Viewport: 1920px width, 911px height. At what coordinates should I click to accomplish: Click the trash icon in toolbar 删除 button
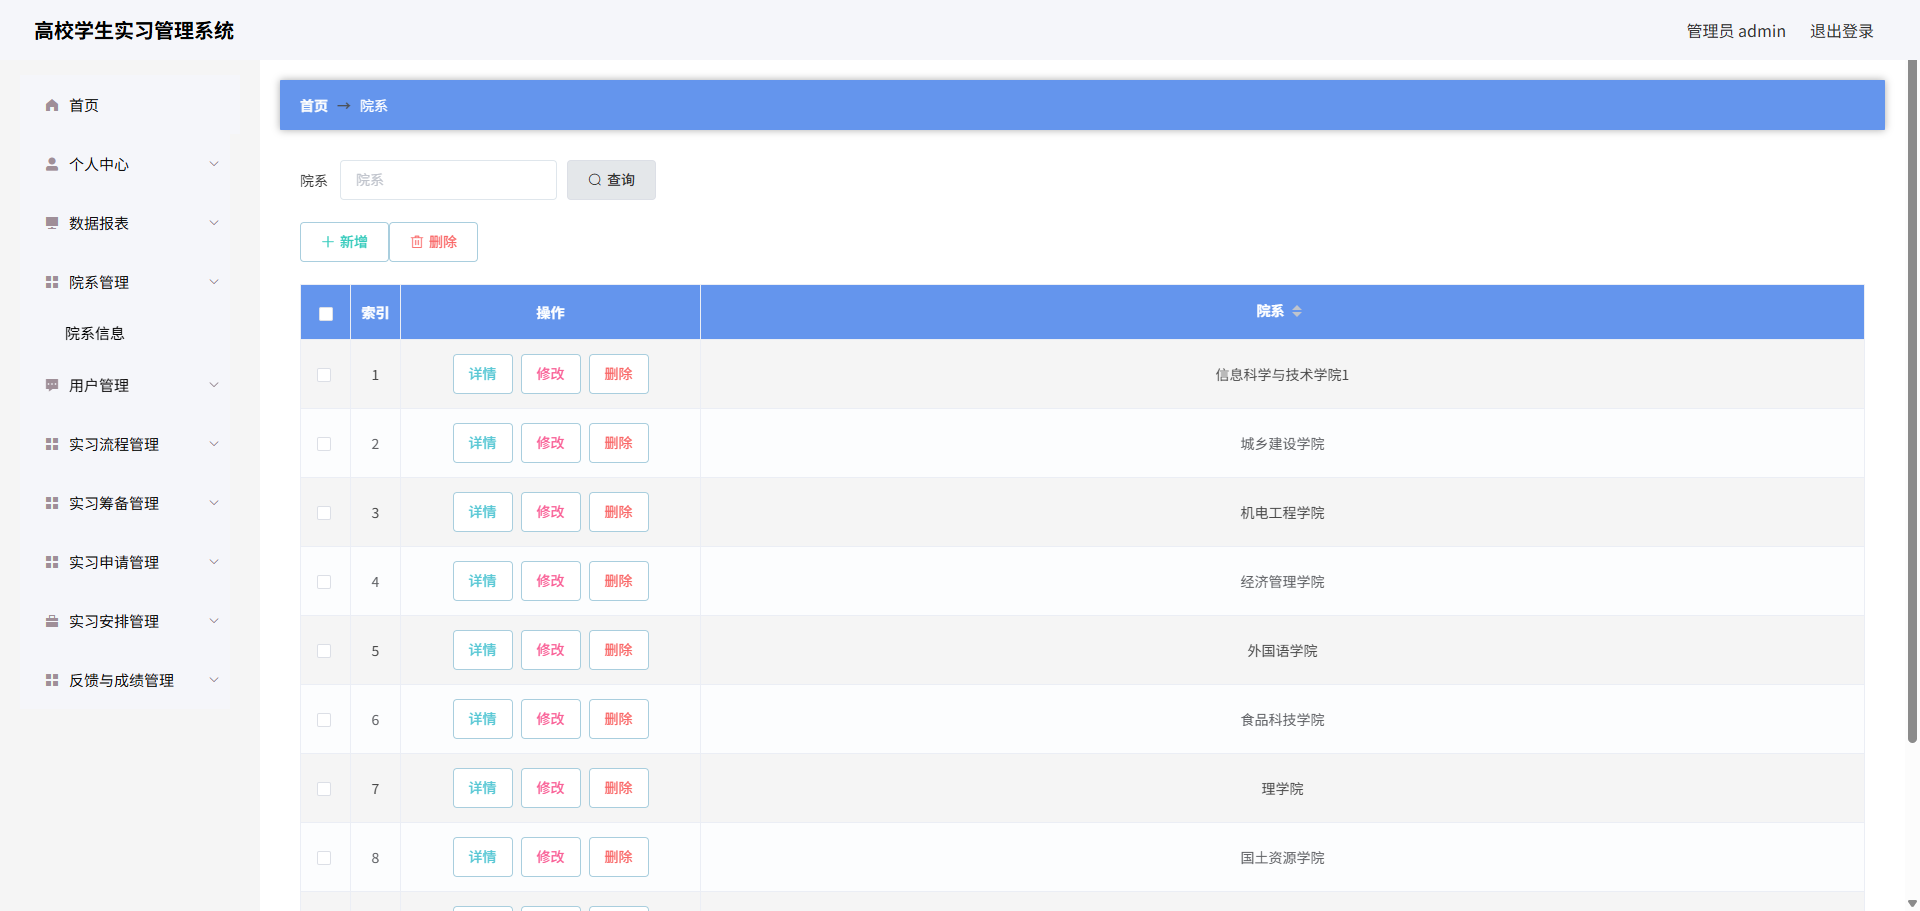(417, 242)
